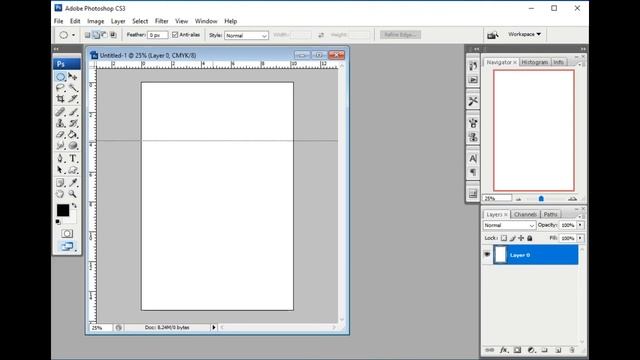Choose New selection mode
Viewport: 640px width, 360px height.
(x=87, y=35)
